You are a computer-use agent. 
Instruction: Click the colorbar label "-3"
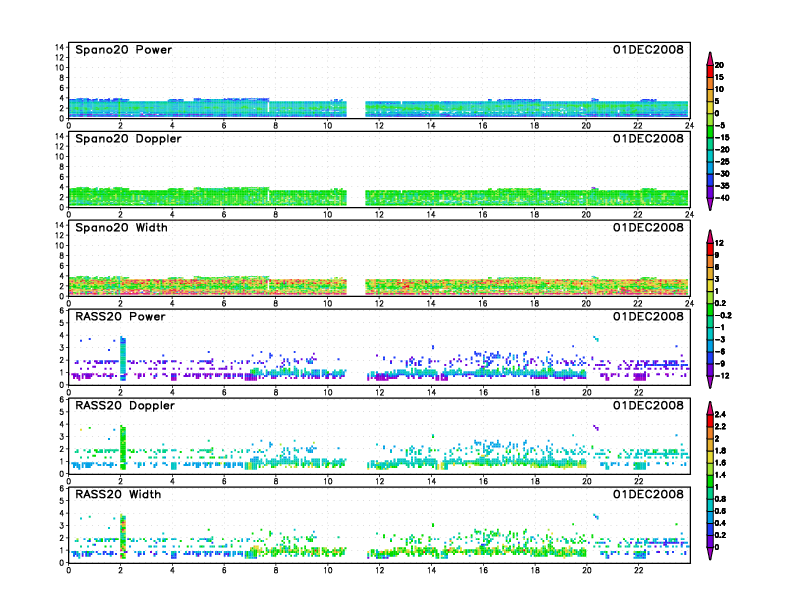coord(720,339)
